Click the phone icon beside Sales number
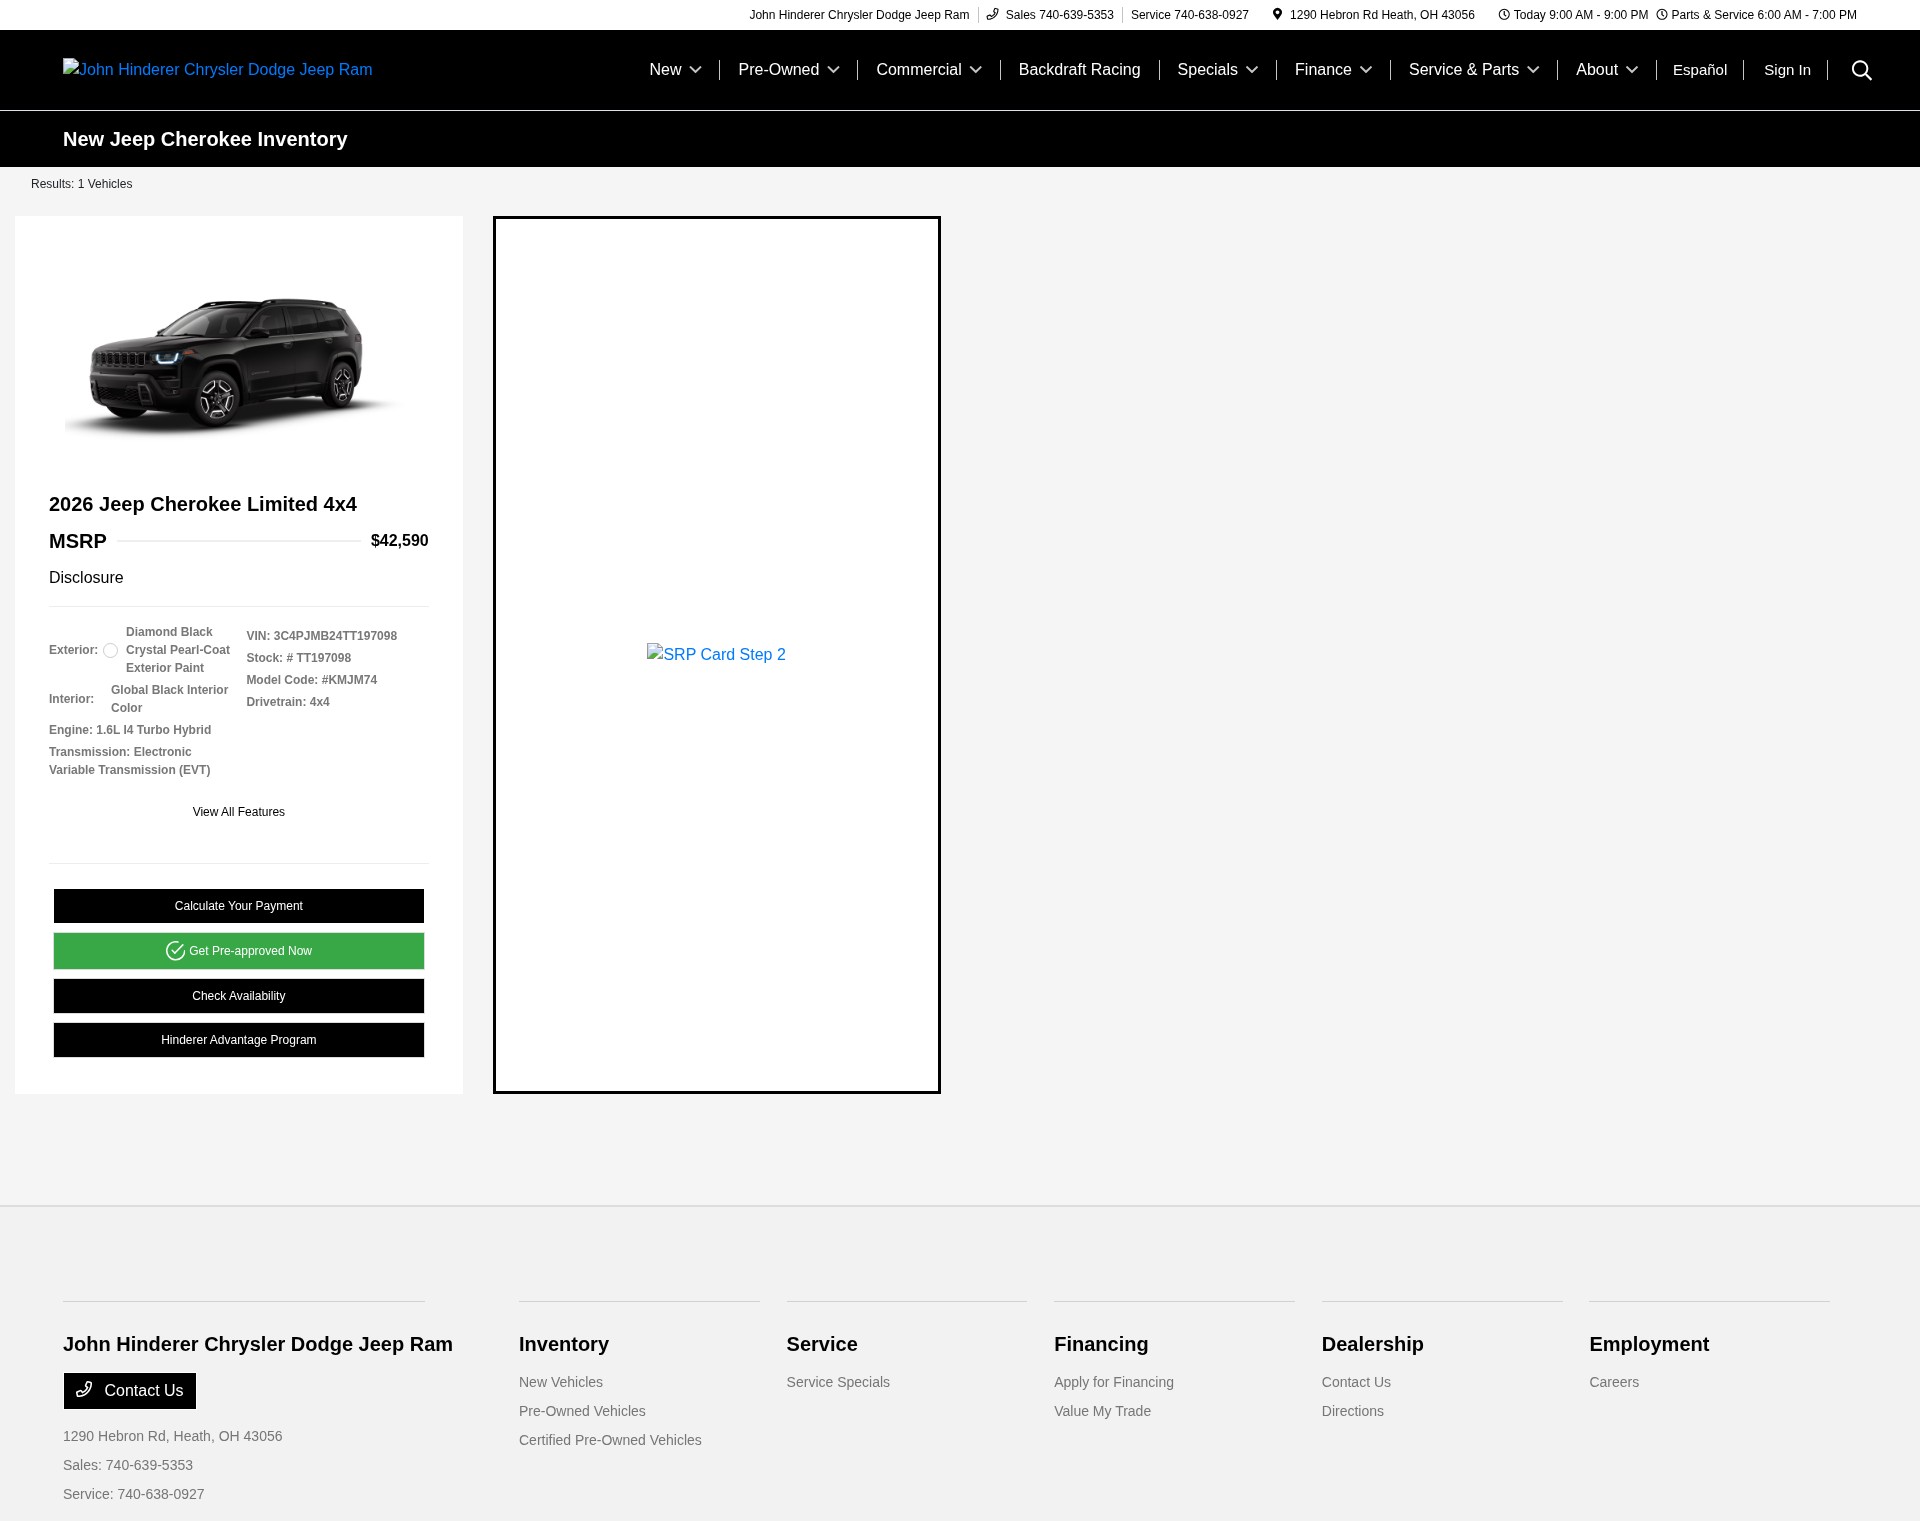Viewport: 1920px width, 1521px height. tap(993, 14)
